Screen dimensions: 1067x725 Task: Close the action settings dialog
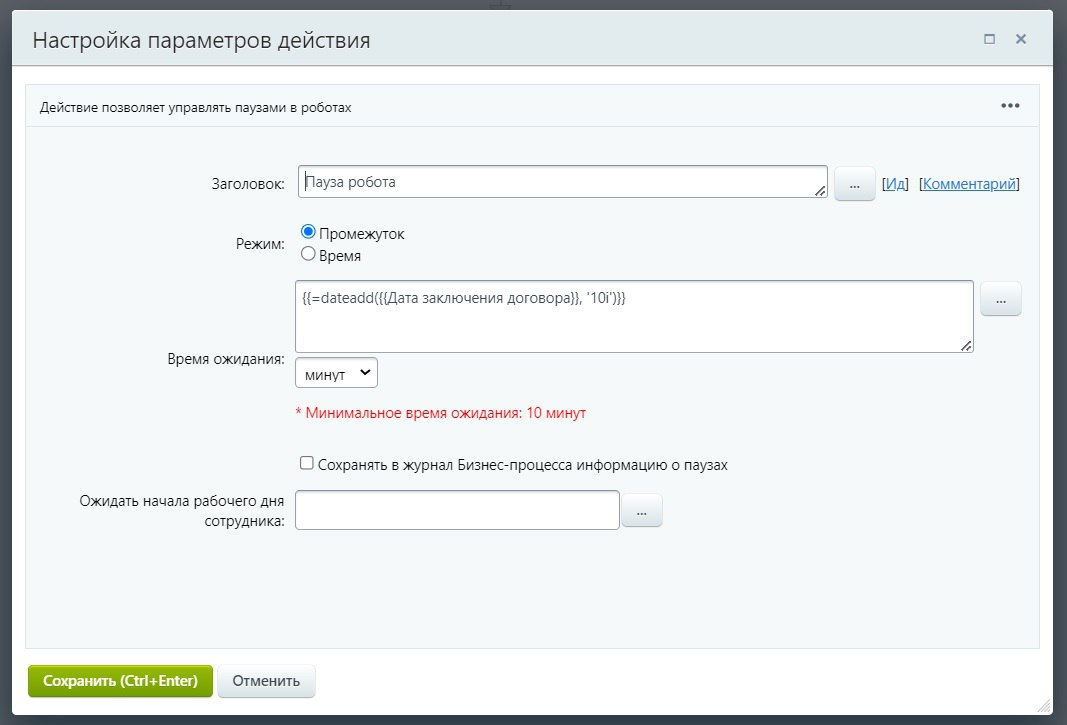(x=1021, y=39)
